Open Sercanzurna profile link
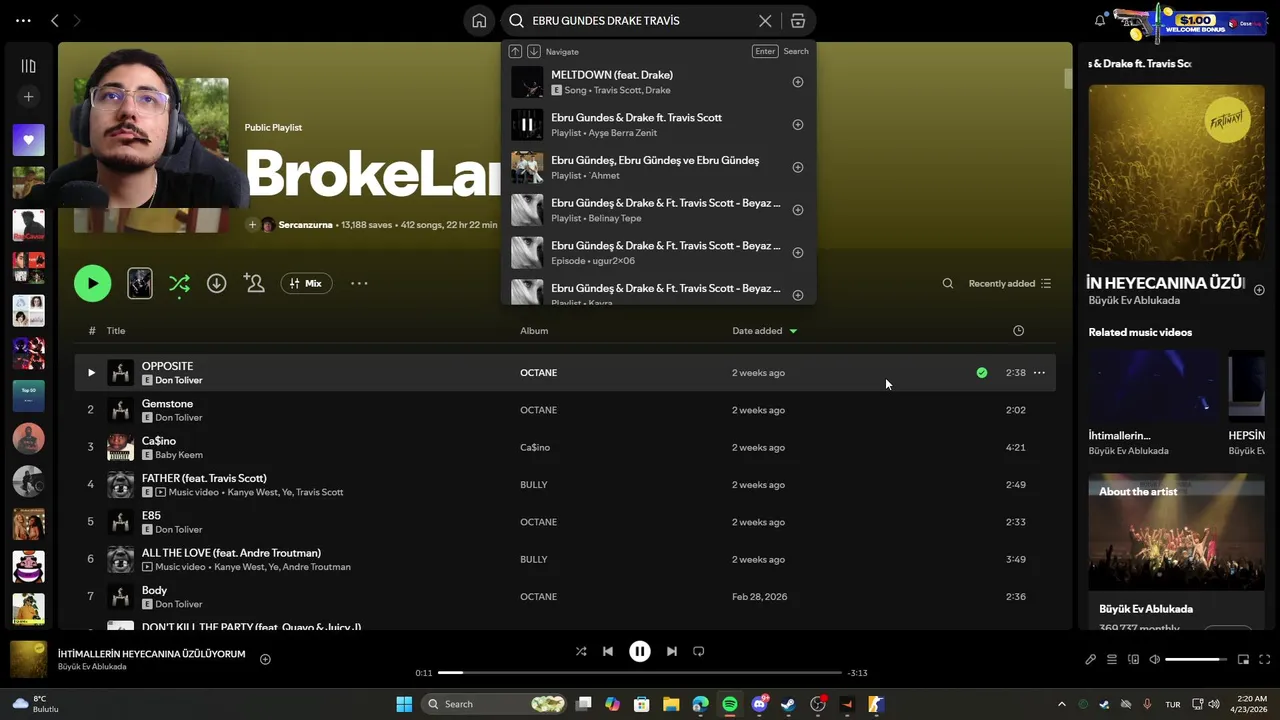The image size is (1280, 720). click(x=306, y=225)
